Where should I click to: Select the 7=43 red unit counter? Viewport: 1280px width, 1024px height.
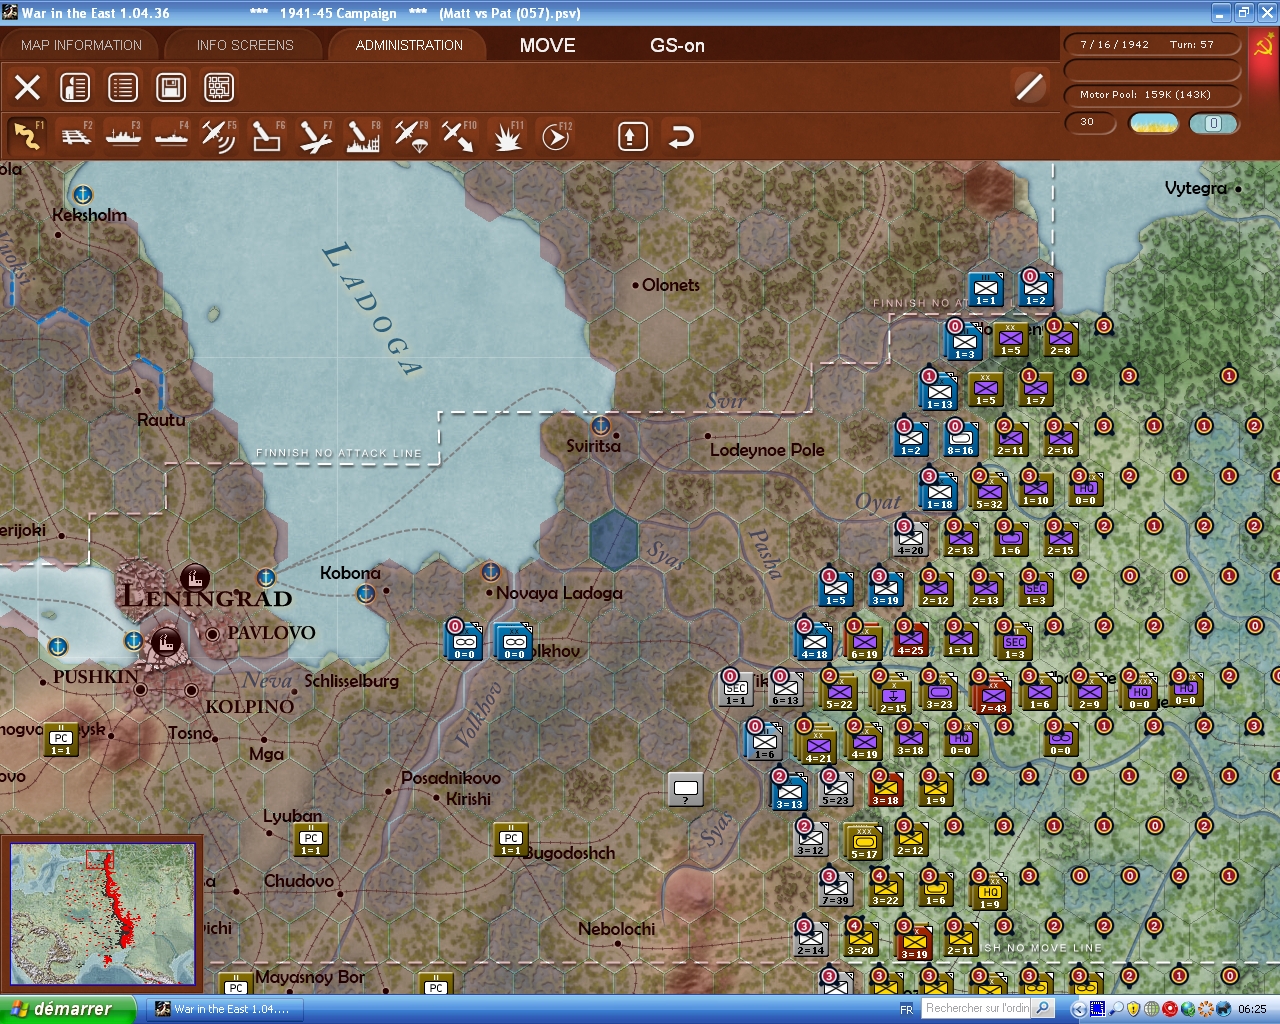(x=993, y=697)
